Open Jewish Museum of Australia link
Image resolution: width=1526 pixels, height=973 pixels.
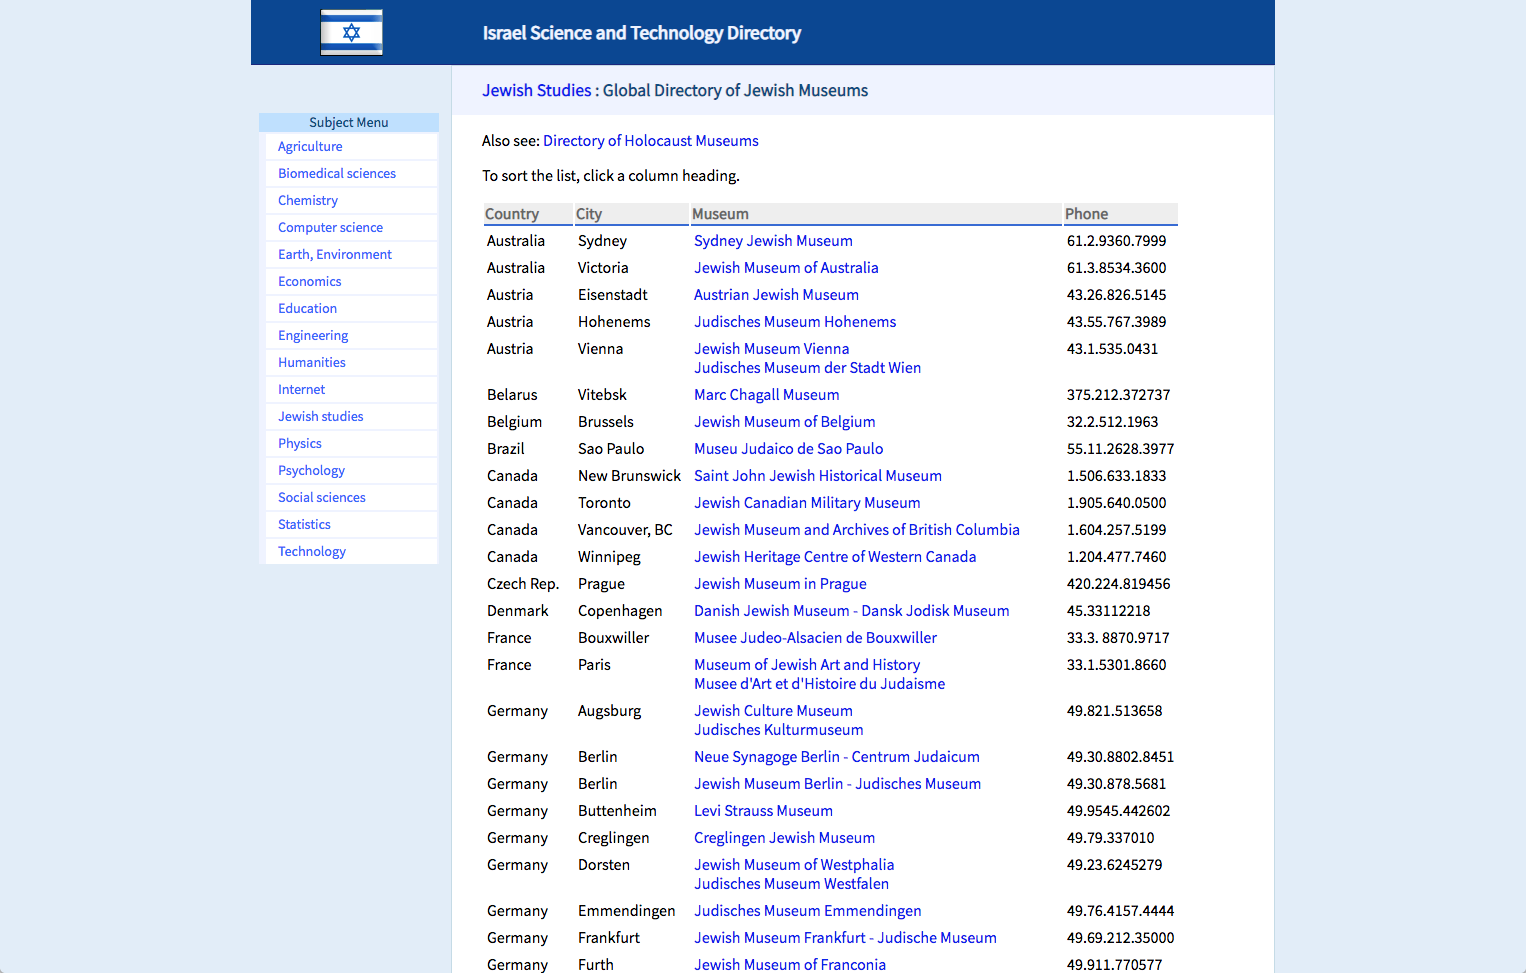(x=786, y=268)
